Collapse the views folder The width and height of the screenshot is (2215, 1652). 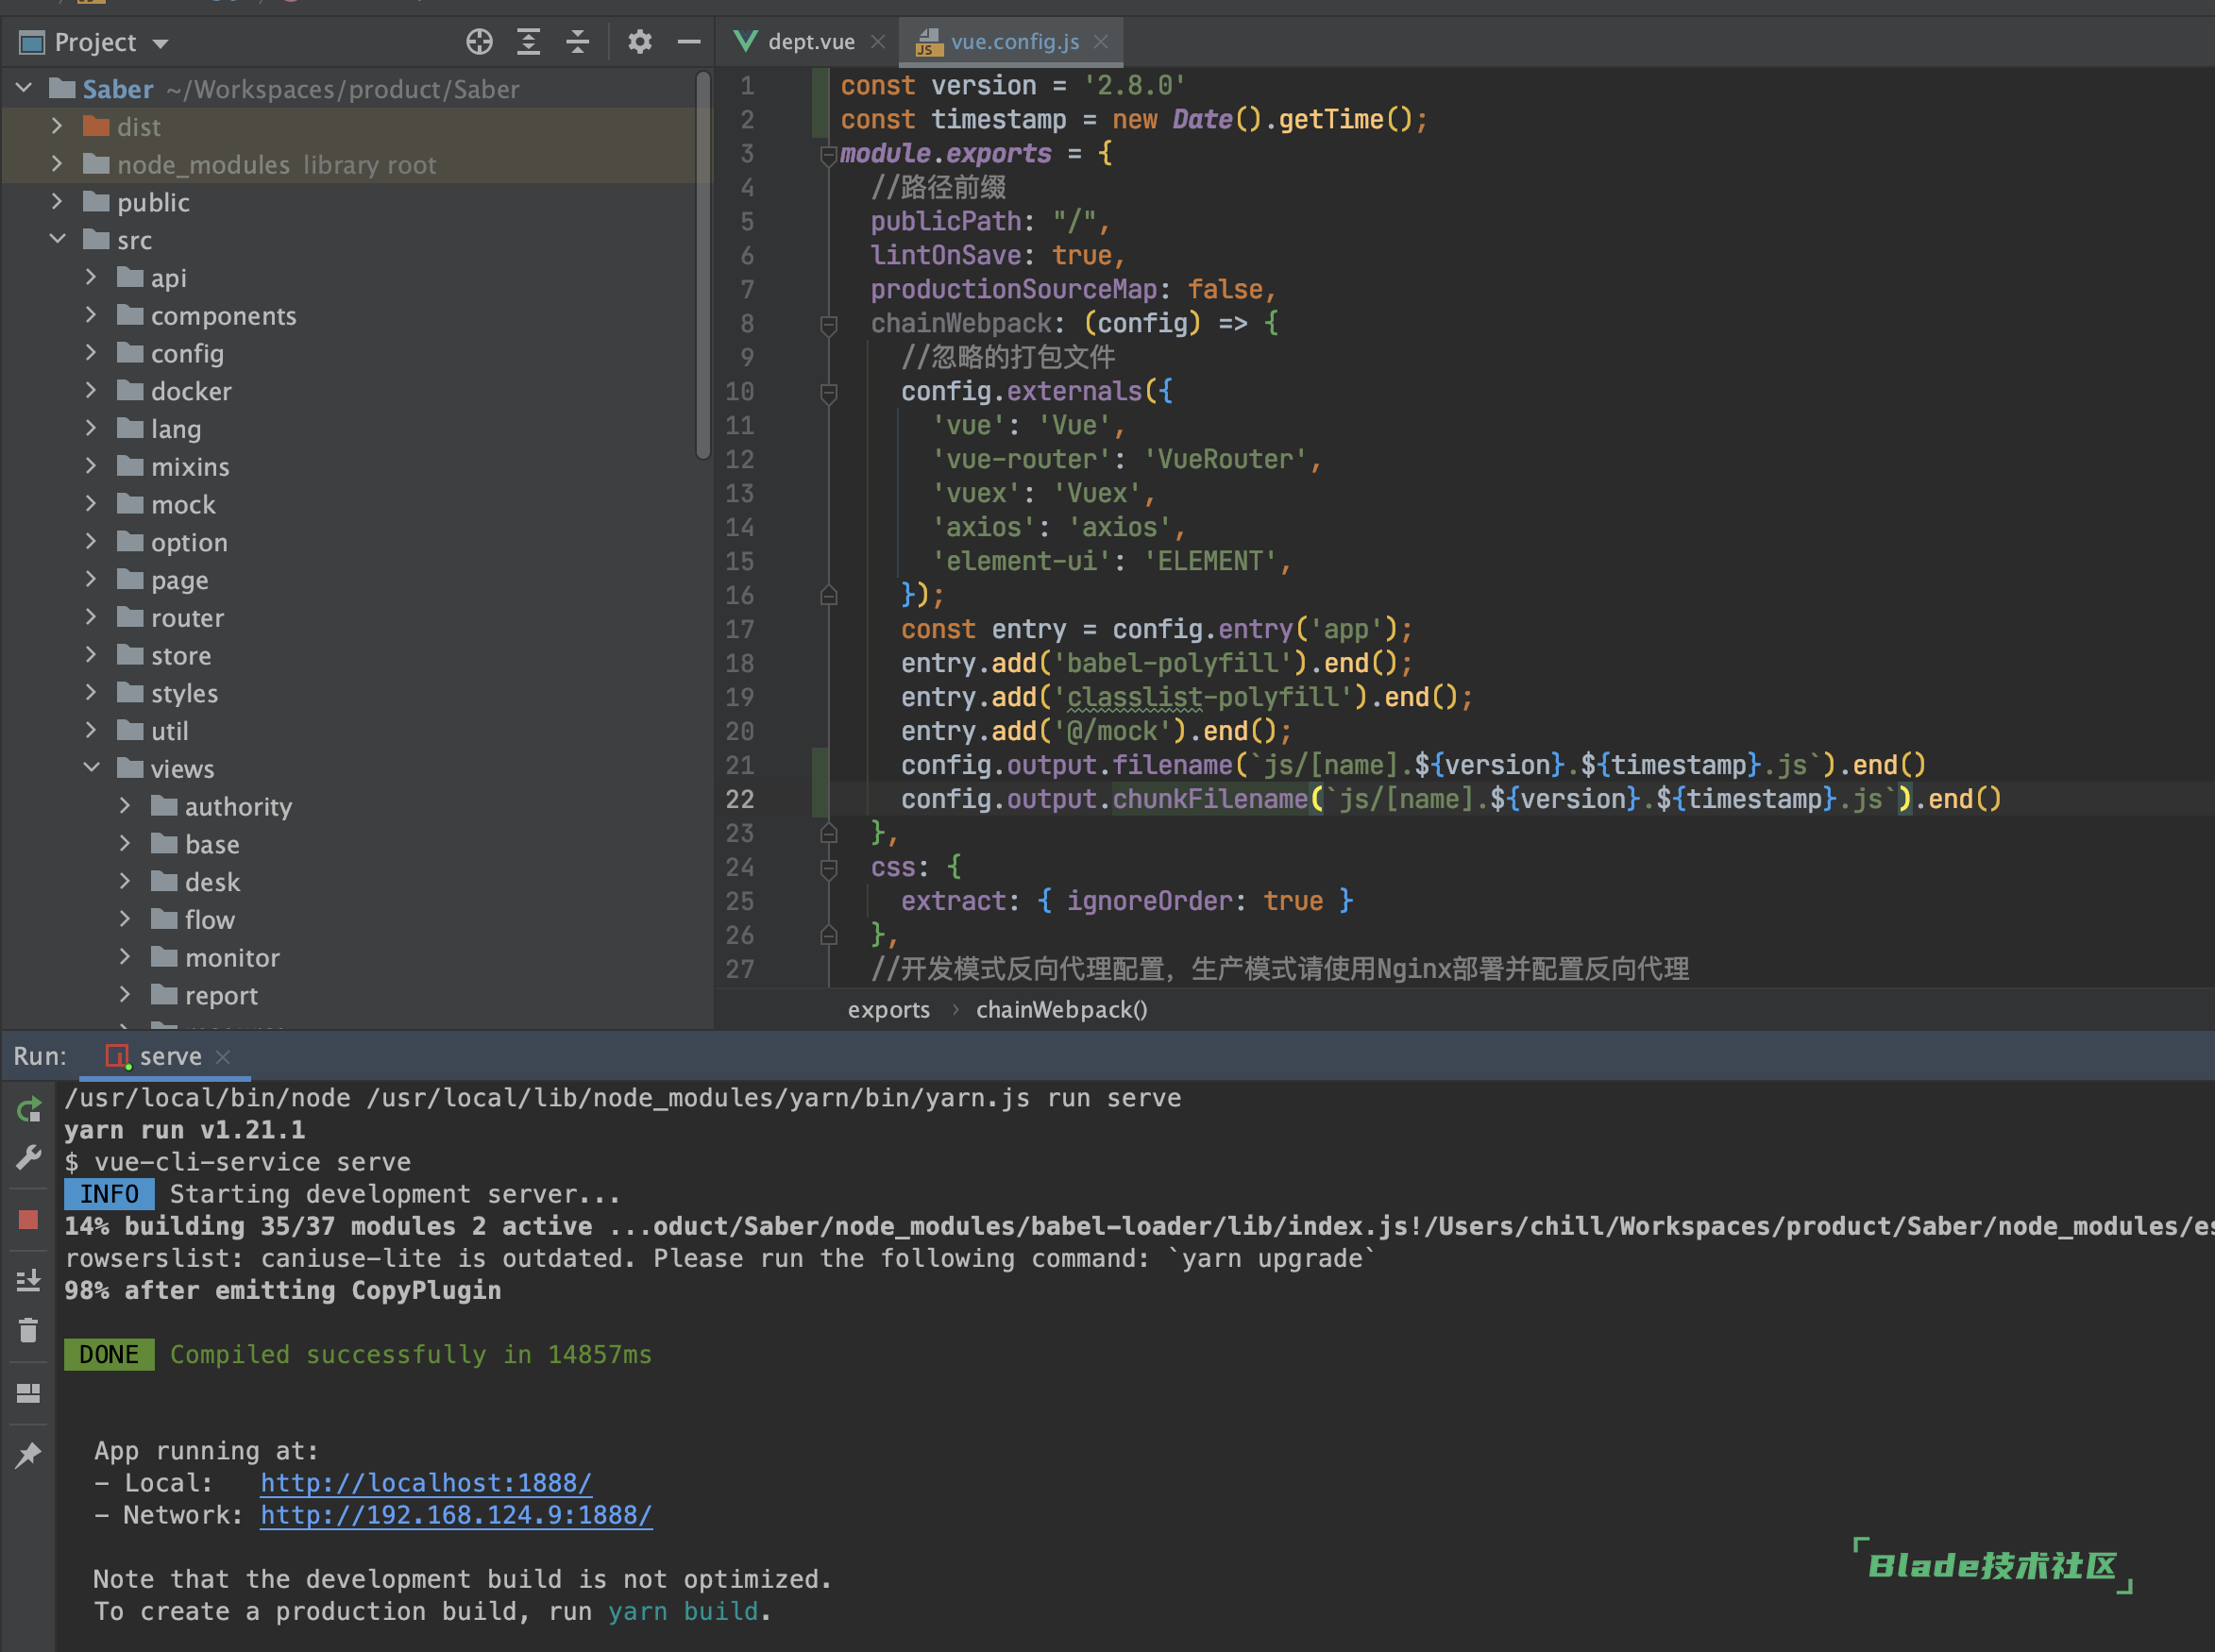point(91,768)
